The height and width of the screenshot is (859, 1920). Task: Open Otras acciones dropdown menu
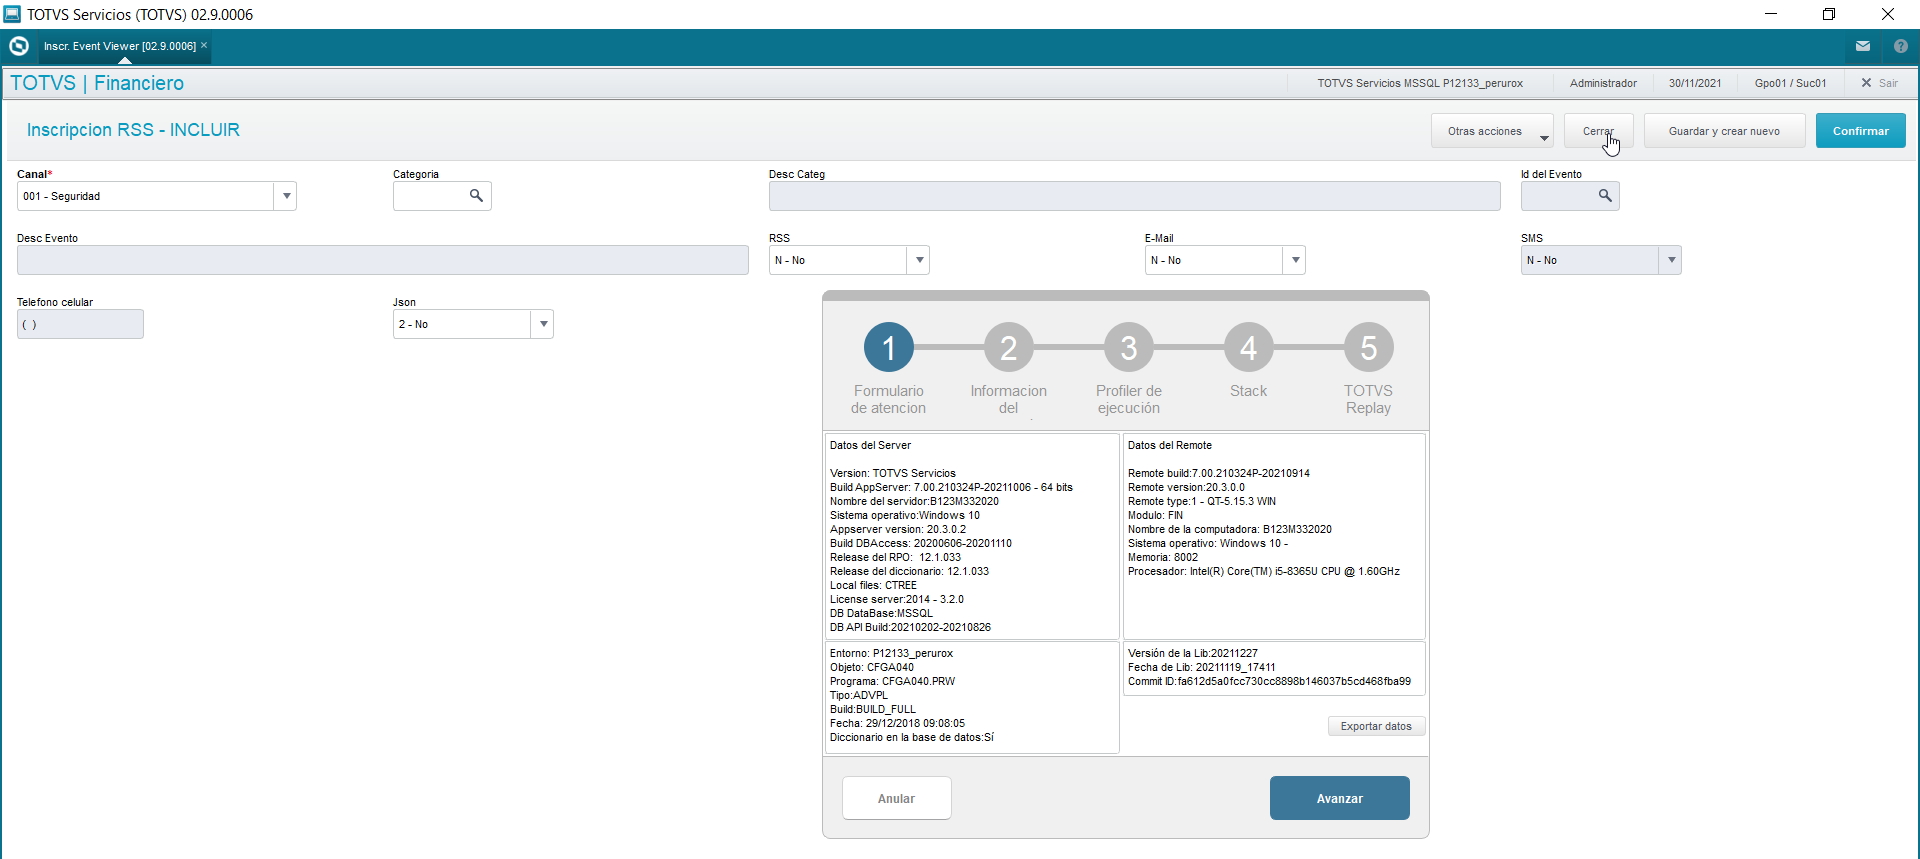1492,131
